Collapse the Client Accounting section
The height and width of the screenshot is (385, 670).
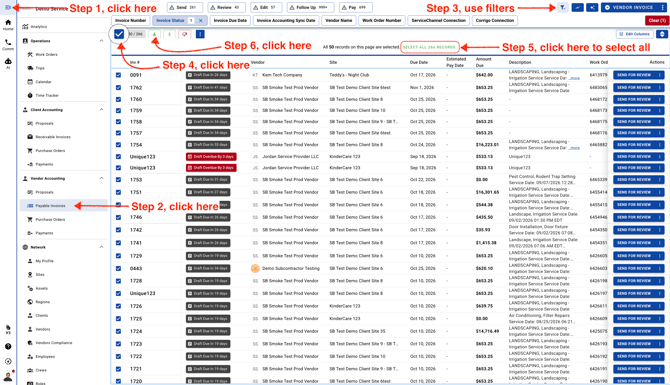[101, 110]
